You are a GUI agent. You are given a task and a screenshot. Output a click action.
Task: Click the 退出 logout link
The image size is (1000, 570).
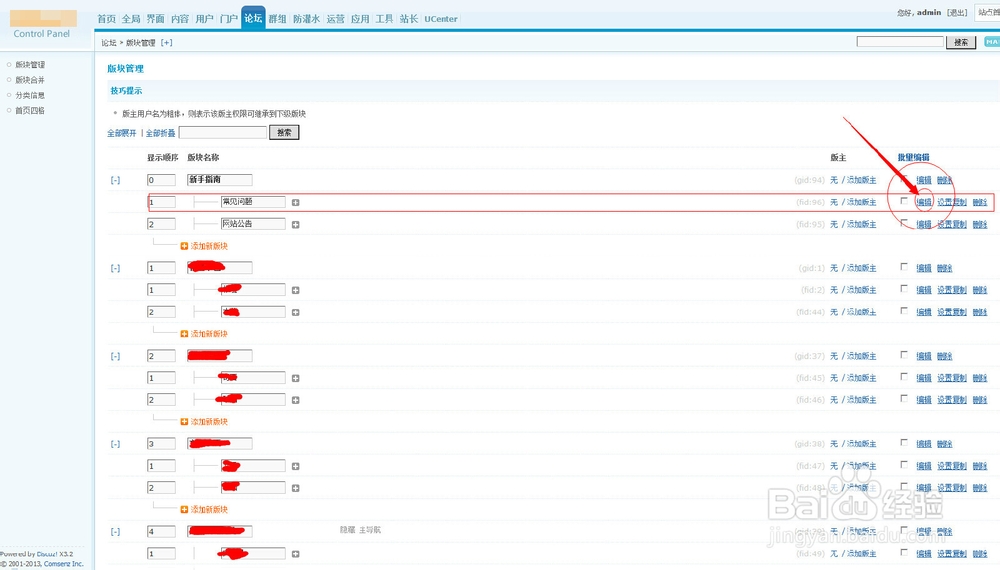[x=957, y=13]
